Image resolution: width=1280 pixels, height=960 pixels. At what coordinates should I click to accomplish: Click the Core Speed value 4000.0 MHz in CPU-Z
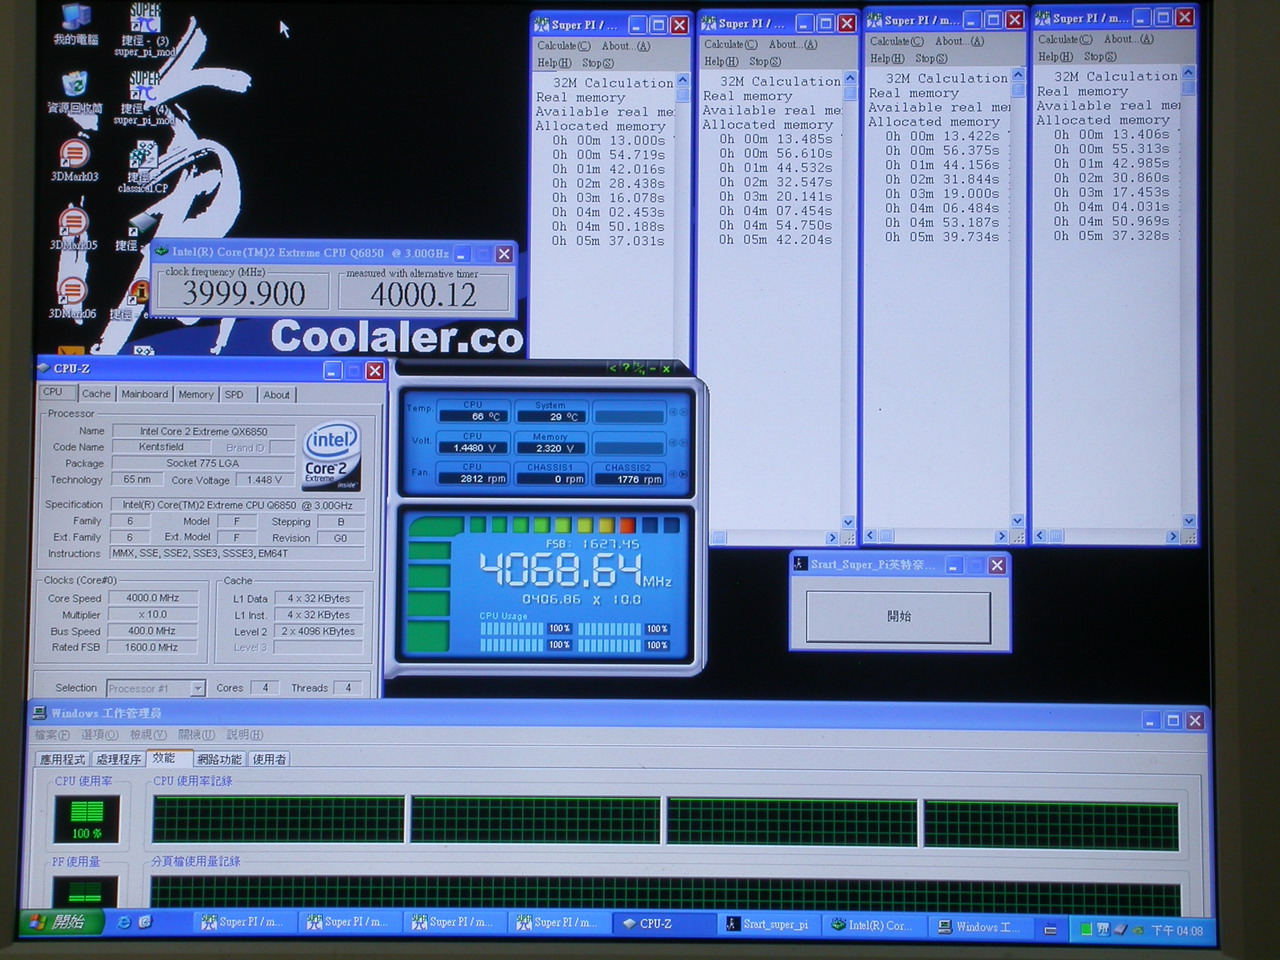tap(152, 598)
